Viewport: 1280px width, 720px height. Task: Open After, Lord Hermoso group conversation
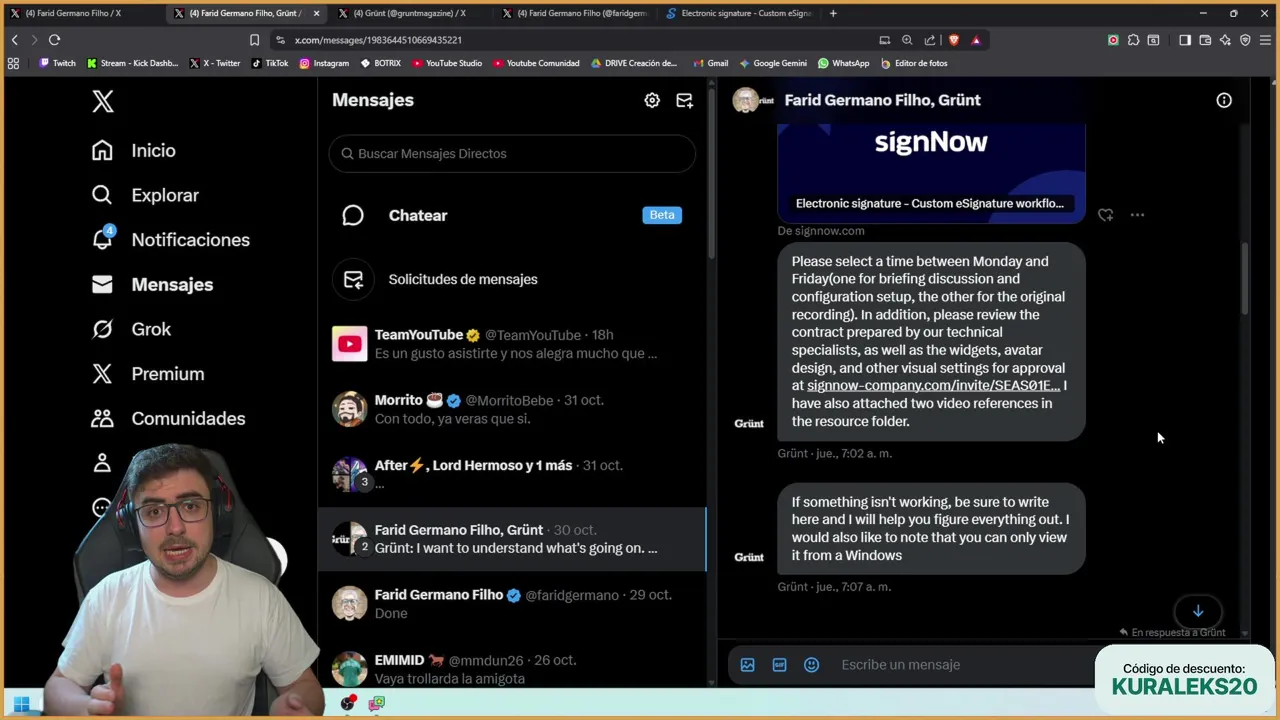click(x=511, y=474)
